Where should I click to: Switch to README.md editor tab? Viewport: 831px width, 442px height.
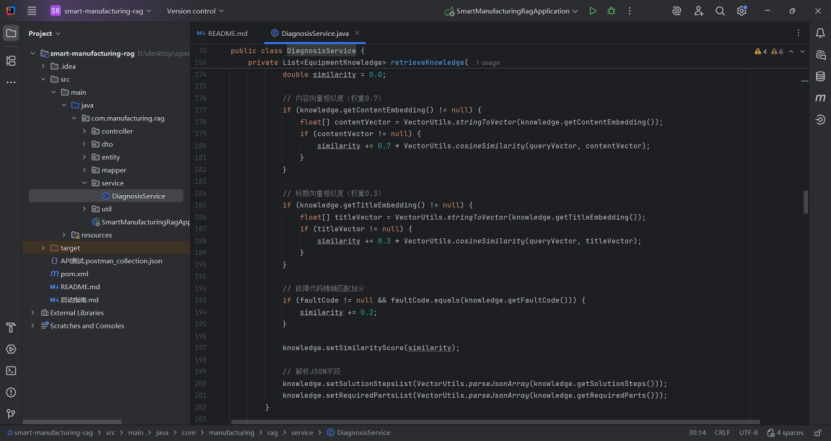222,33
